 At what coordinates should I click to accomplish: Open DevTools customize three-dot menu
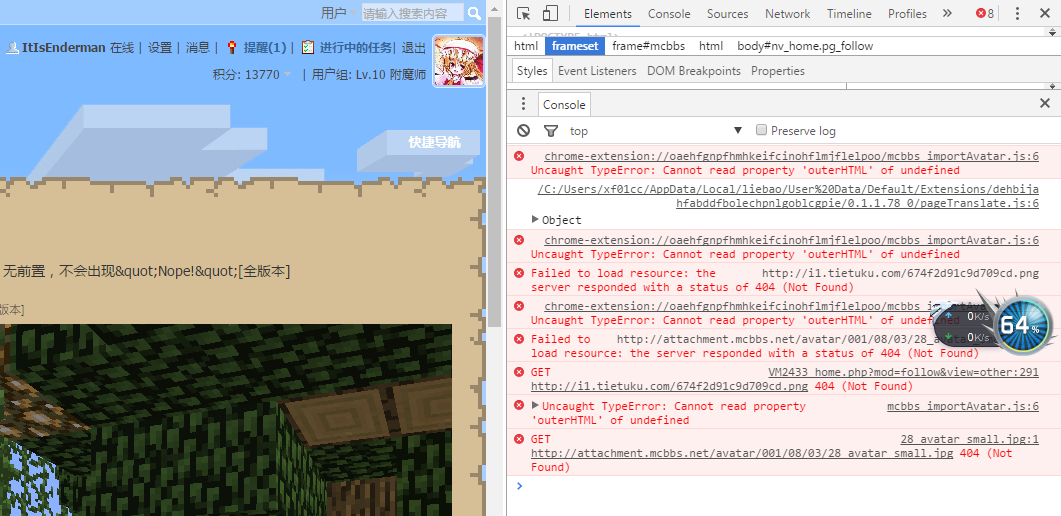click(1018, 13)
